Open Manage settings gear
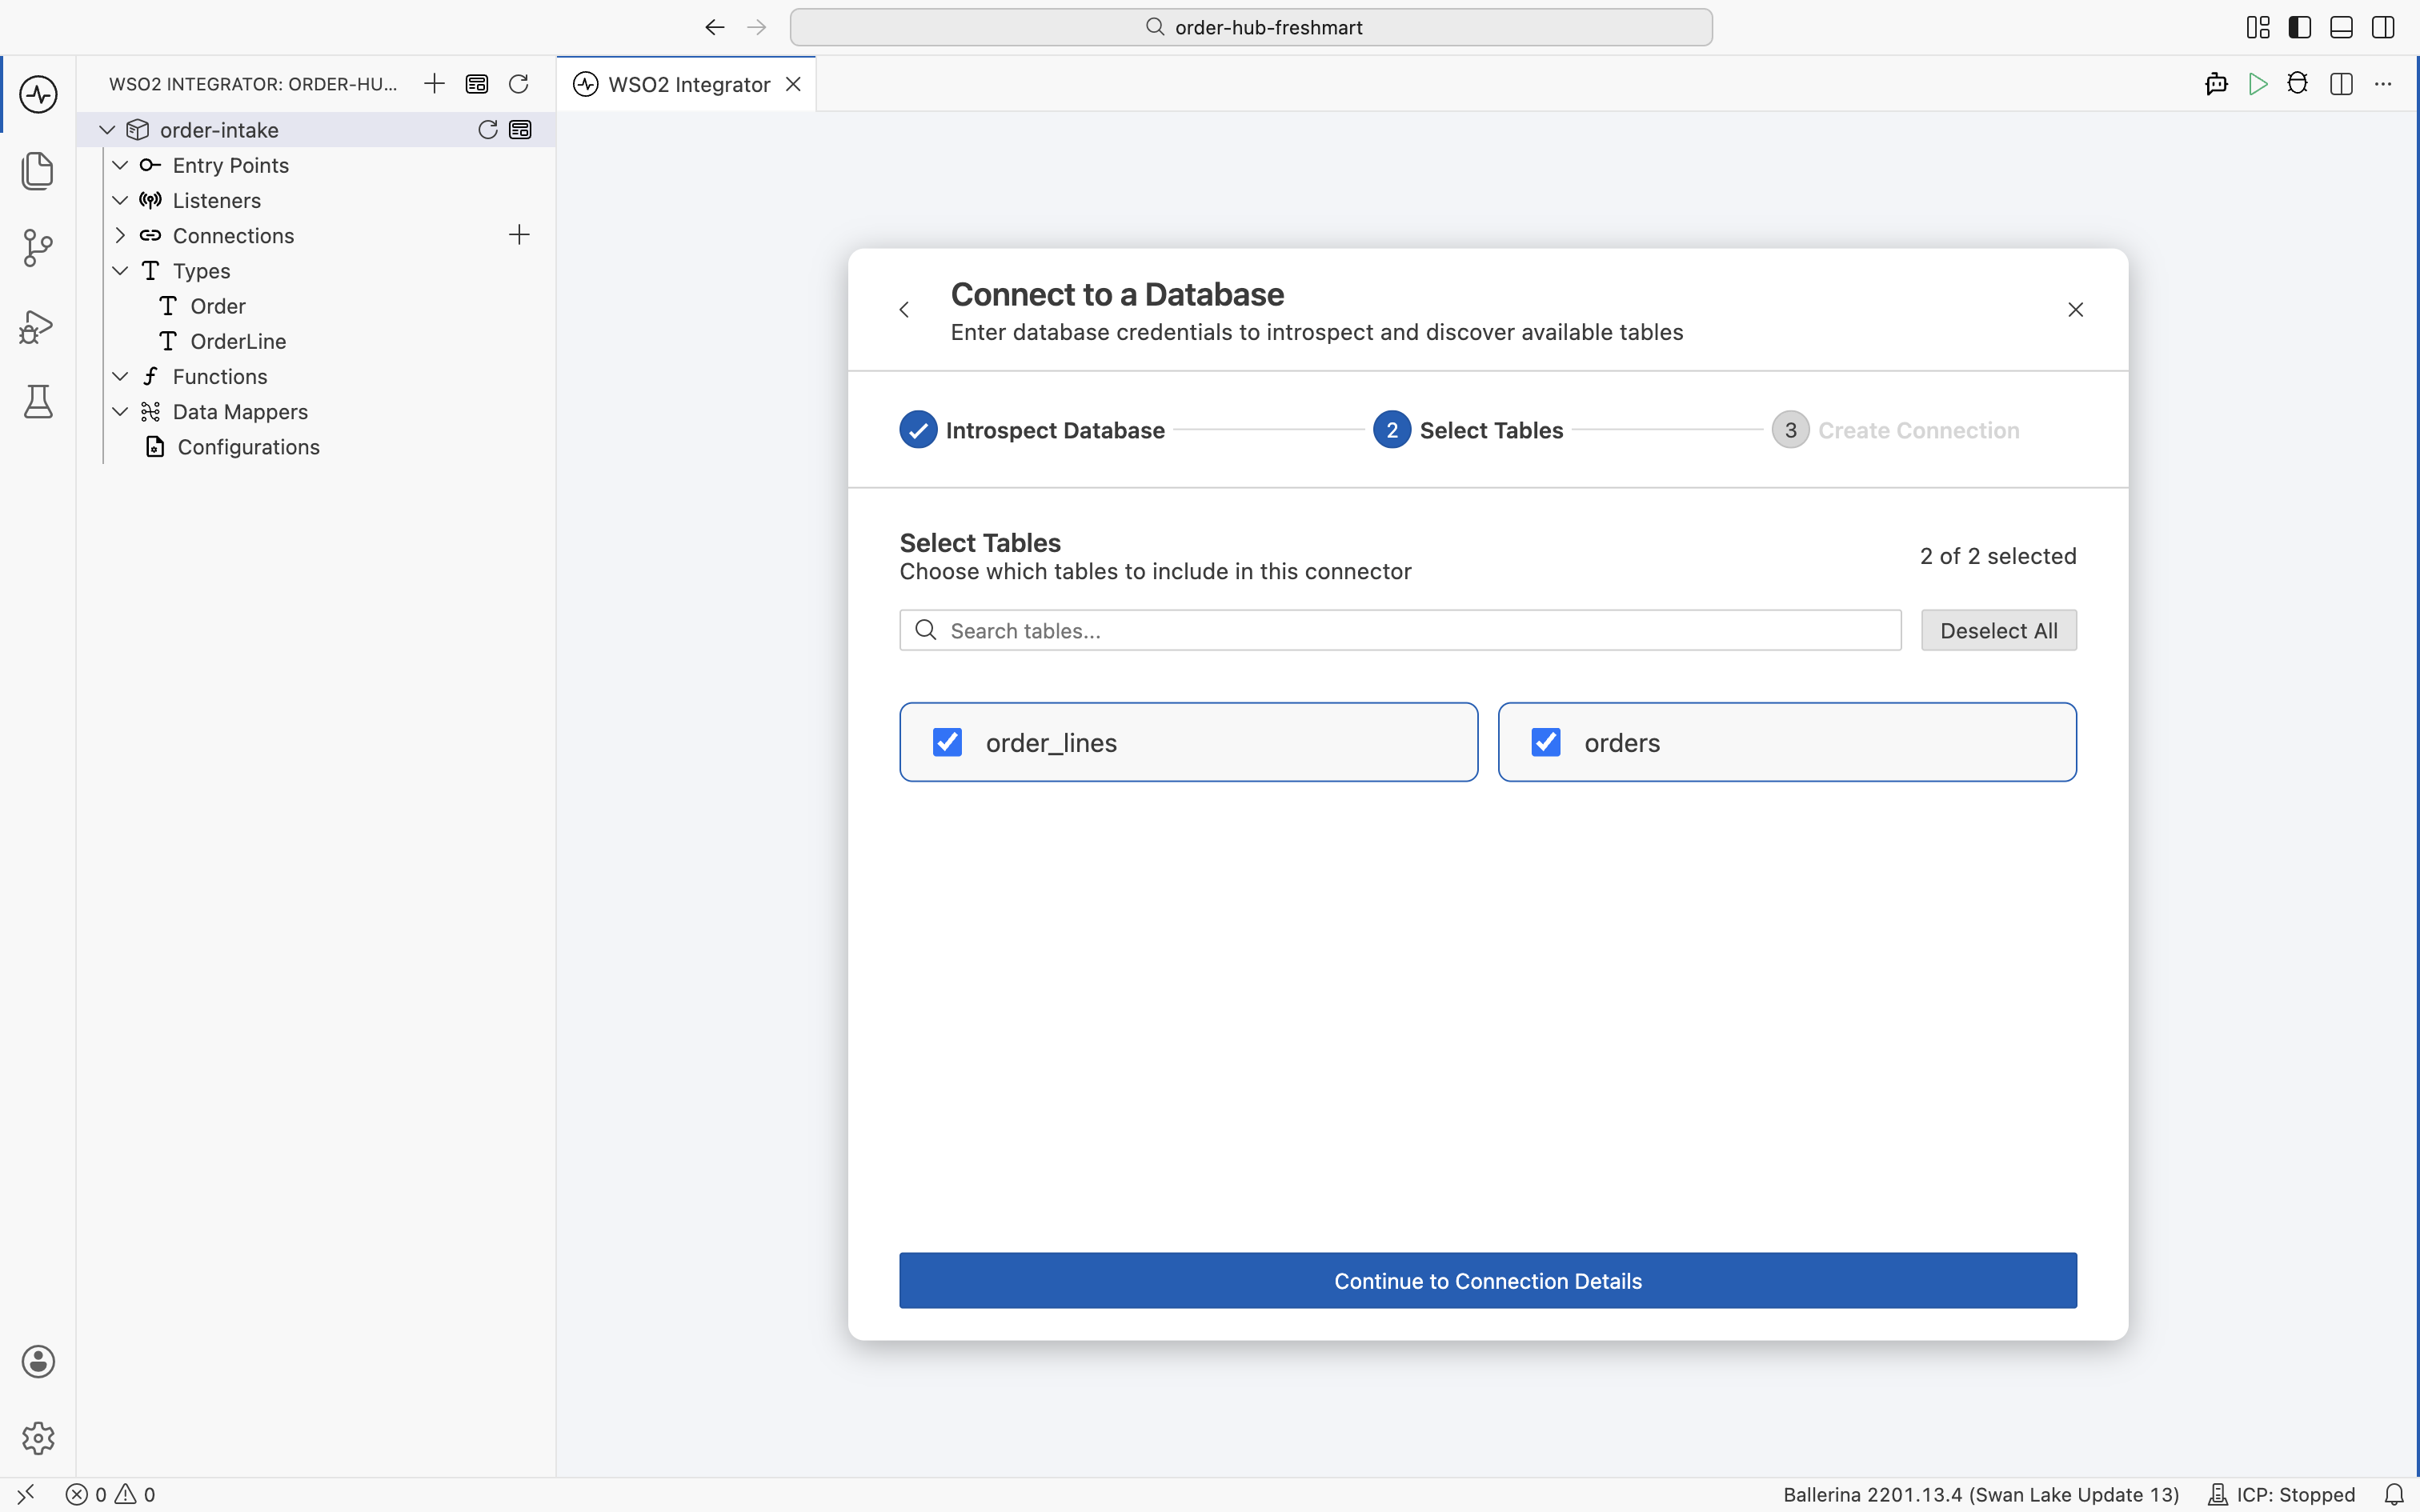This screenshot has height=1512, width=2420. coord(38,1438)
